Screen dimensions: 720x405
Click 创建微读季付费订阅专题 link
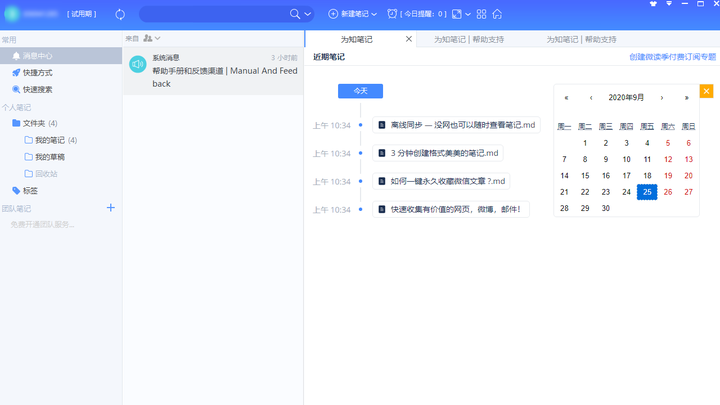pyautogui.click(x=672, y=57)
